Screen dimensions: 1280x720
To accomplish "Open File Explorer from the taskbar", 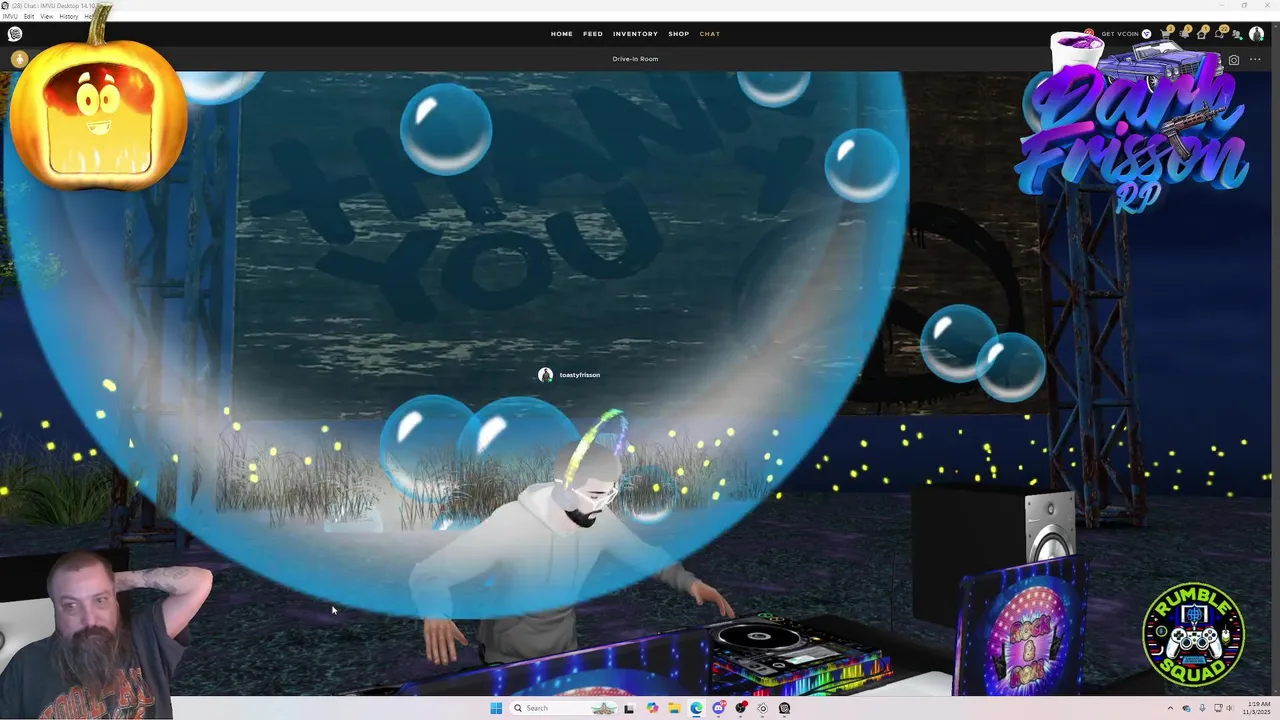I will 674,708.
